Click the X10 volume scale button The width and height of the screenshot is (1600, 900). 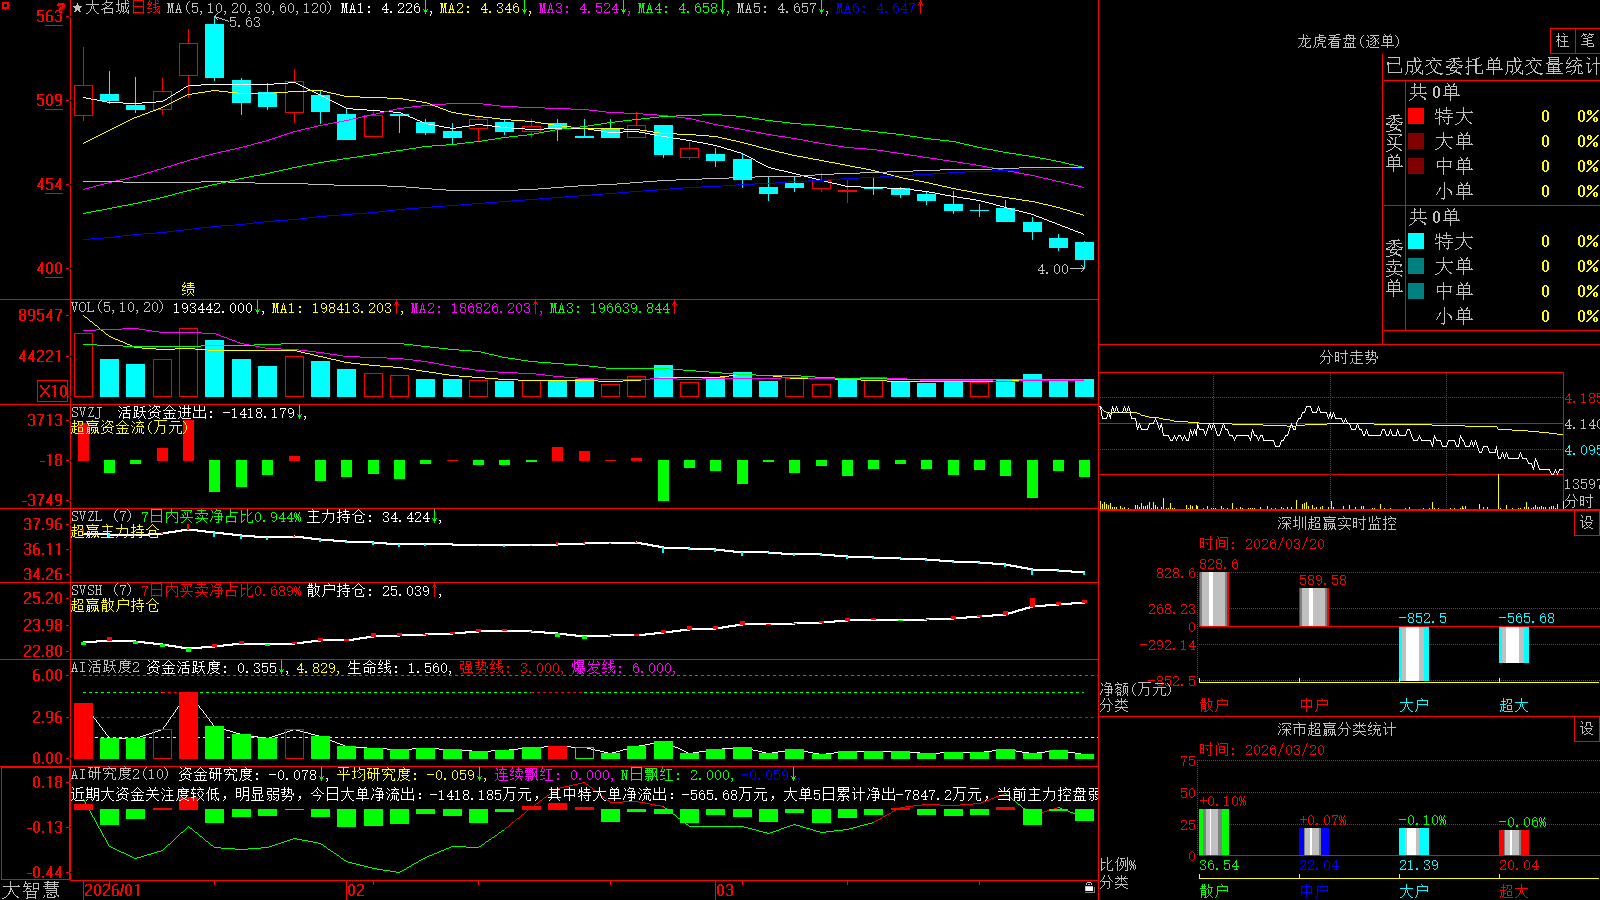53,391
